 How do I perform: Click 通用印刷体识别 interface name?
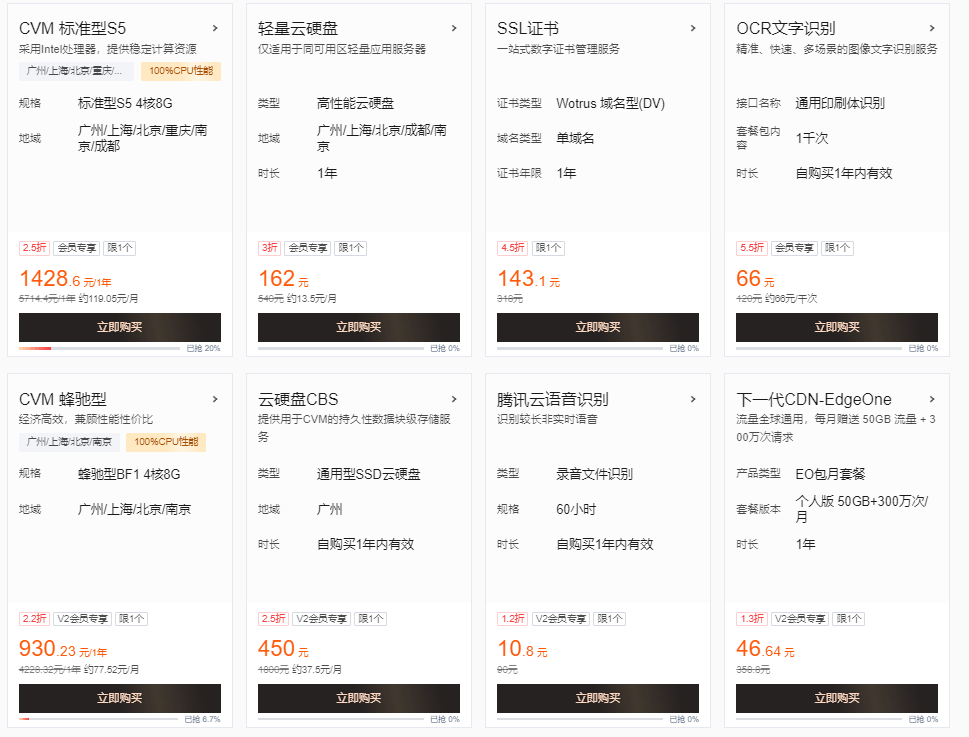[x=840, y=103]
